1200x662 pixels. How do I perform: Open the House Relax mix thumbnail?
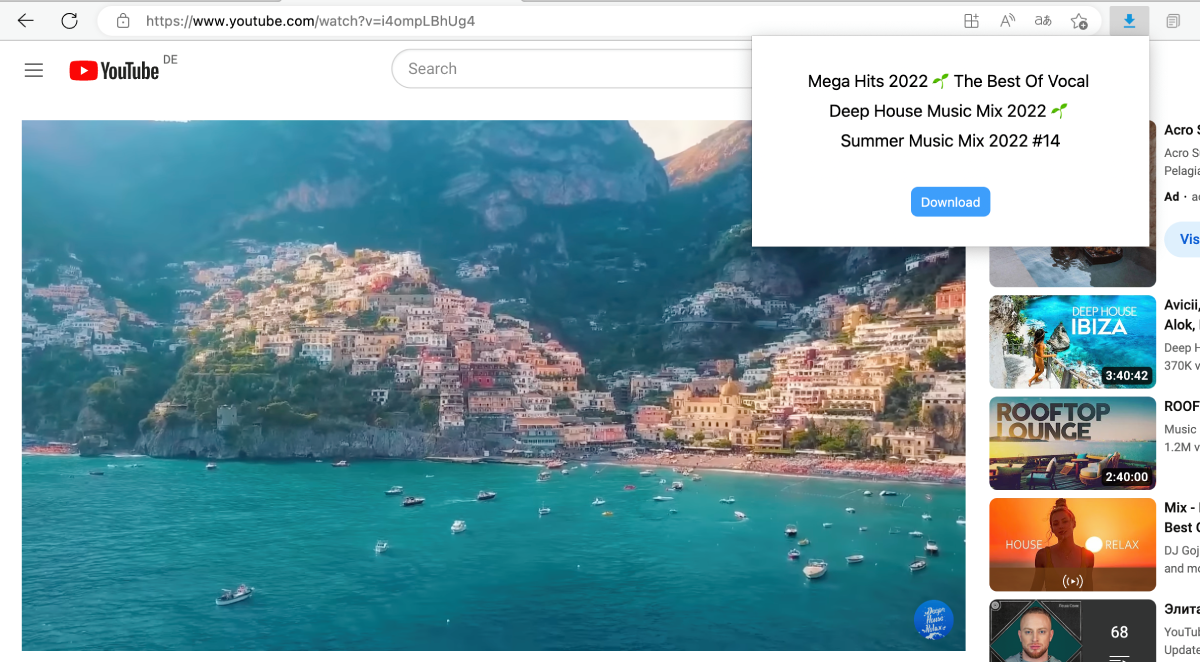tap(1071, 543)
